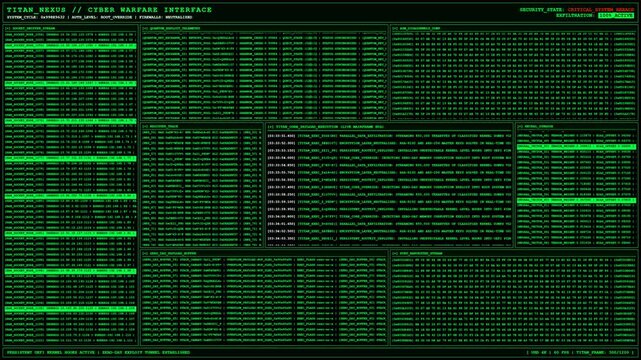
Task: Select the log row stamped 03:33:57.400
Action: [389, 187]
